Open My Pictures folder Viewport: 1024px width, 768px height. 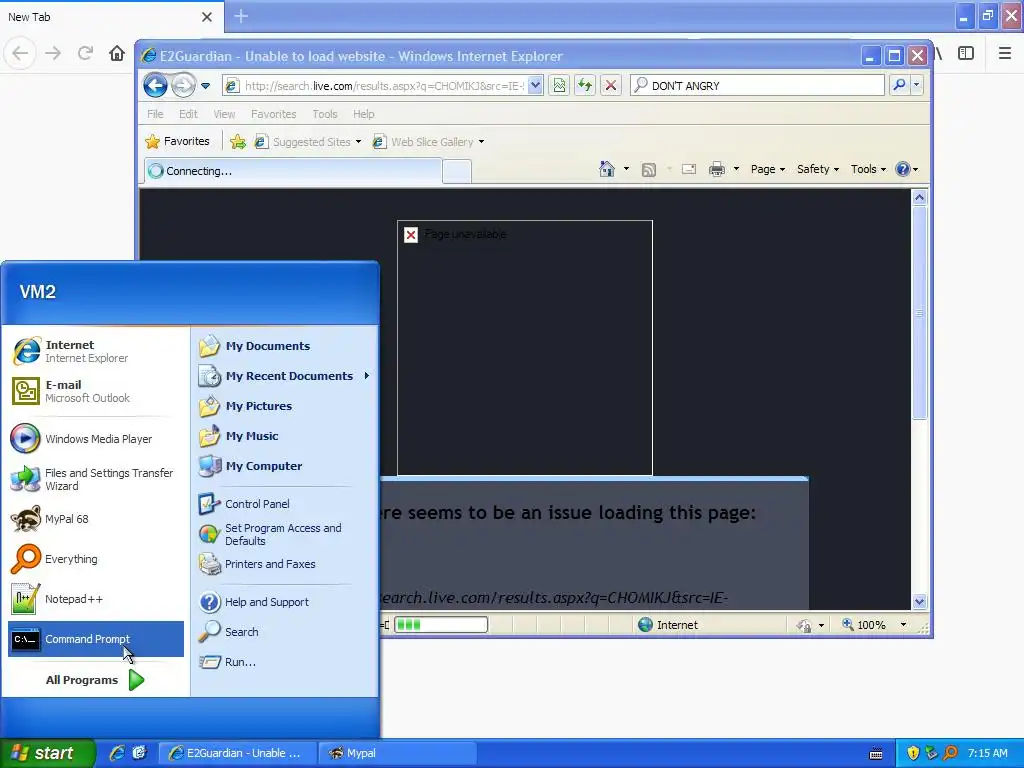[284, 406]
